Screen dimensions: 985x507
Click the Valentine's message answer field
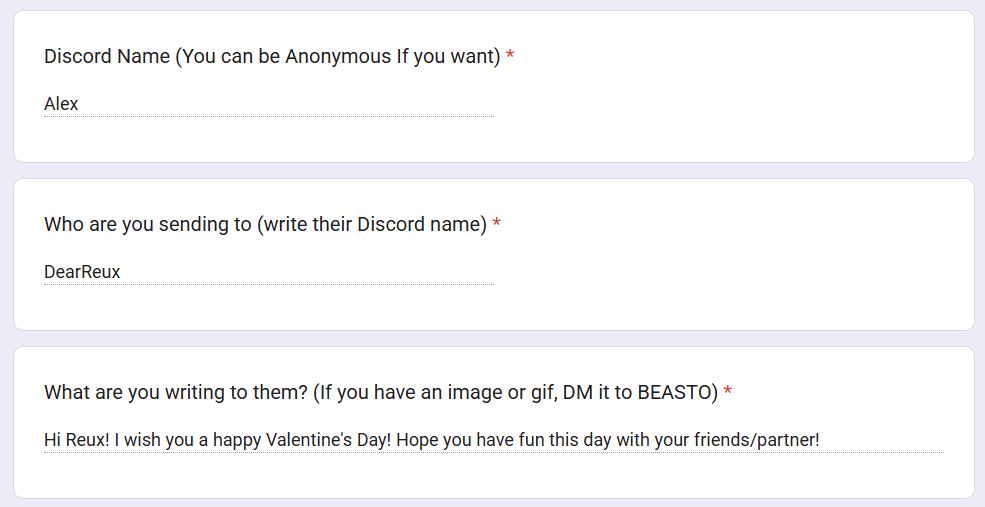[x=493, y=440]
